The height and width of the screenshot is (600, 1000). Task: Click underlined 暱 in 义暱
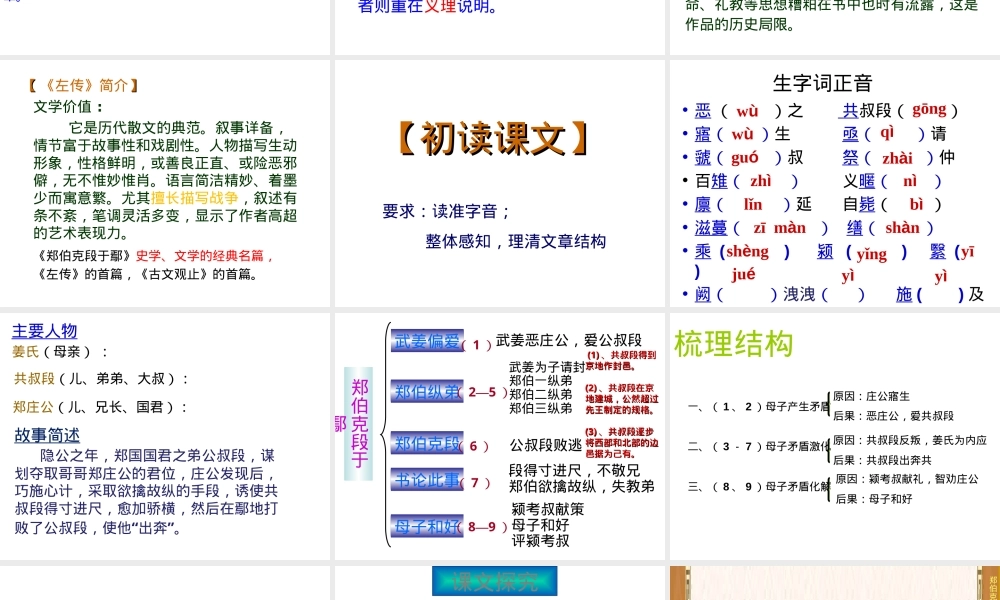click(x=867, y=181)
